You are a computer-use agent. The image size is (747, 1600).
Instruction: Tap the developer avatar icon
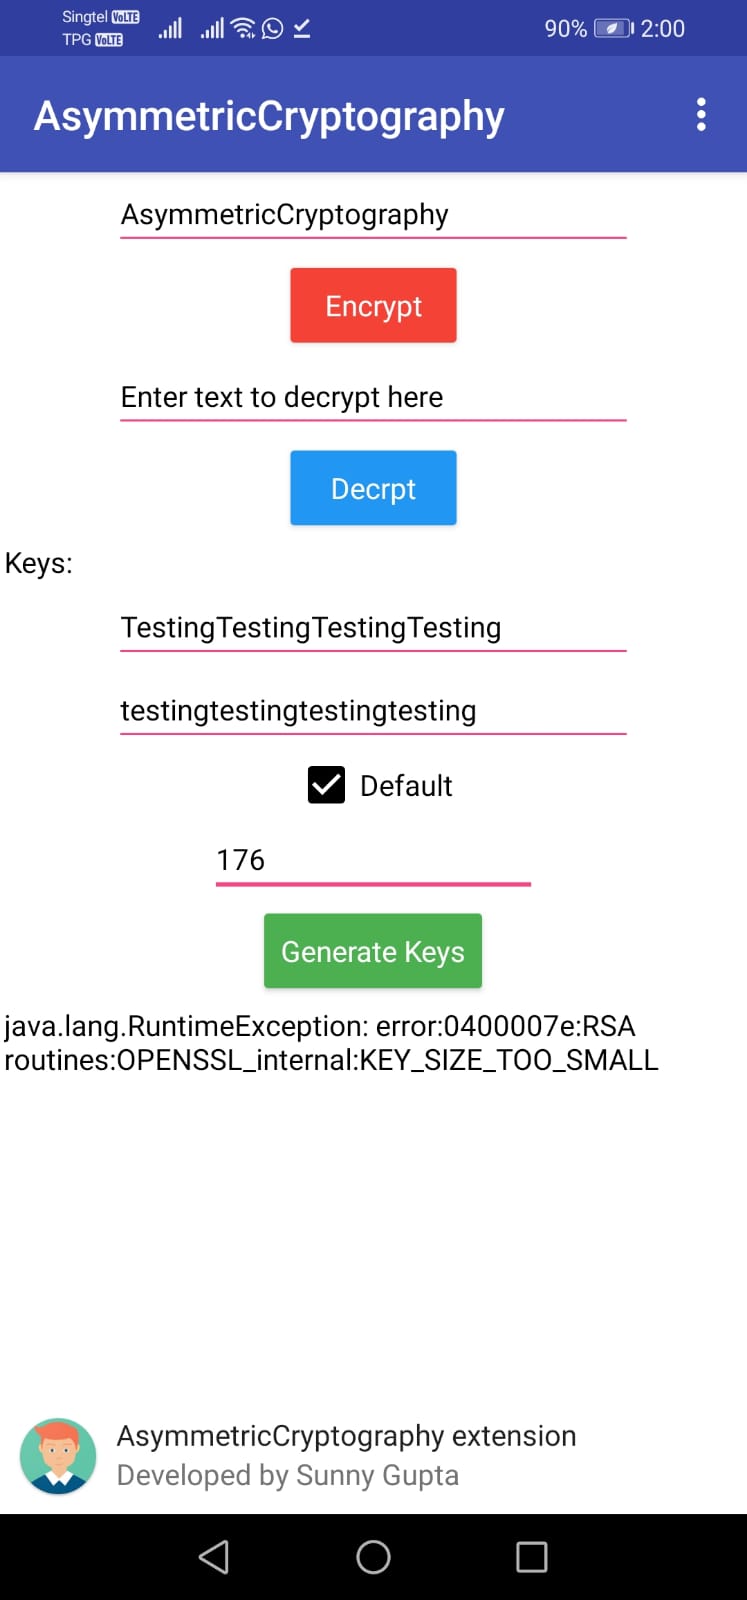point(58,1456)
